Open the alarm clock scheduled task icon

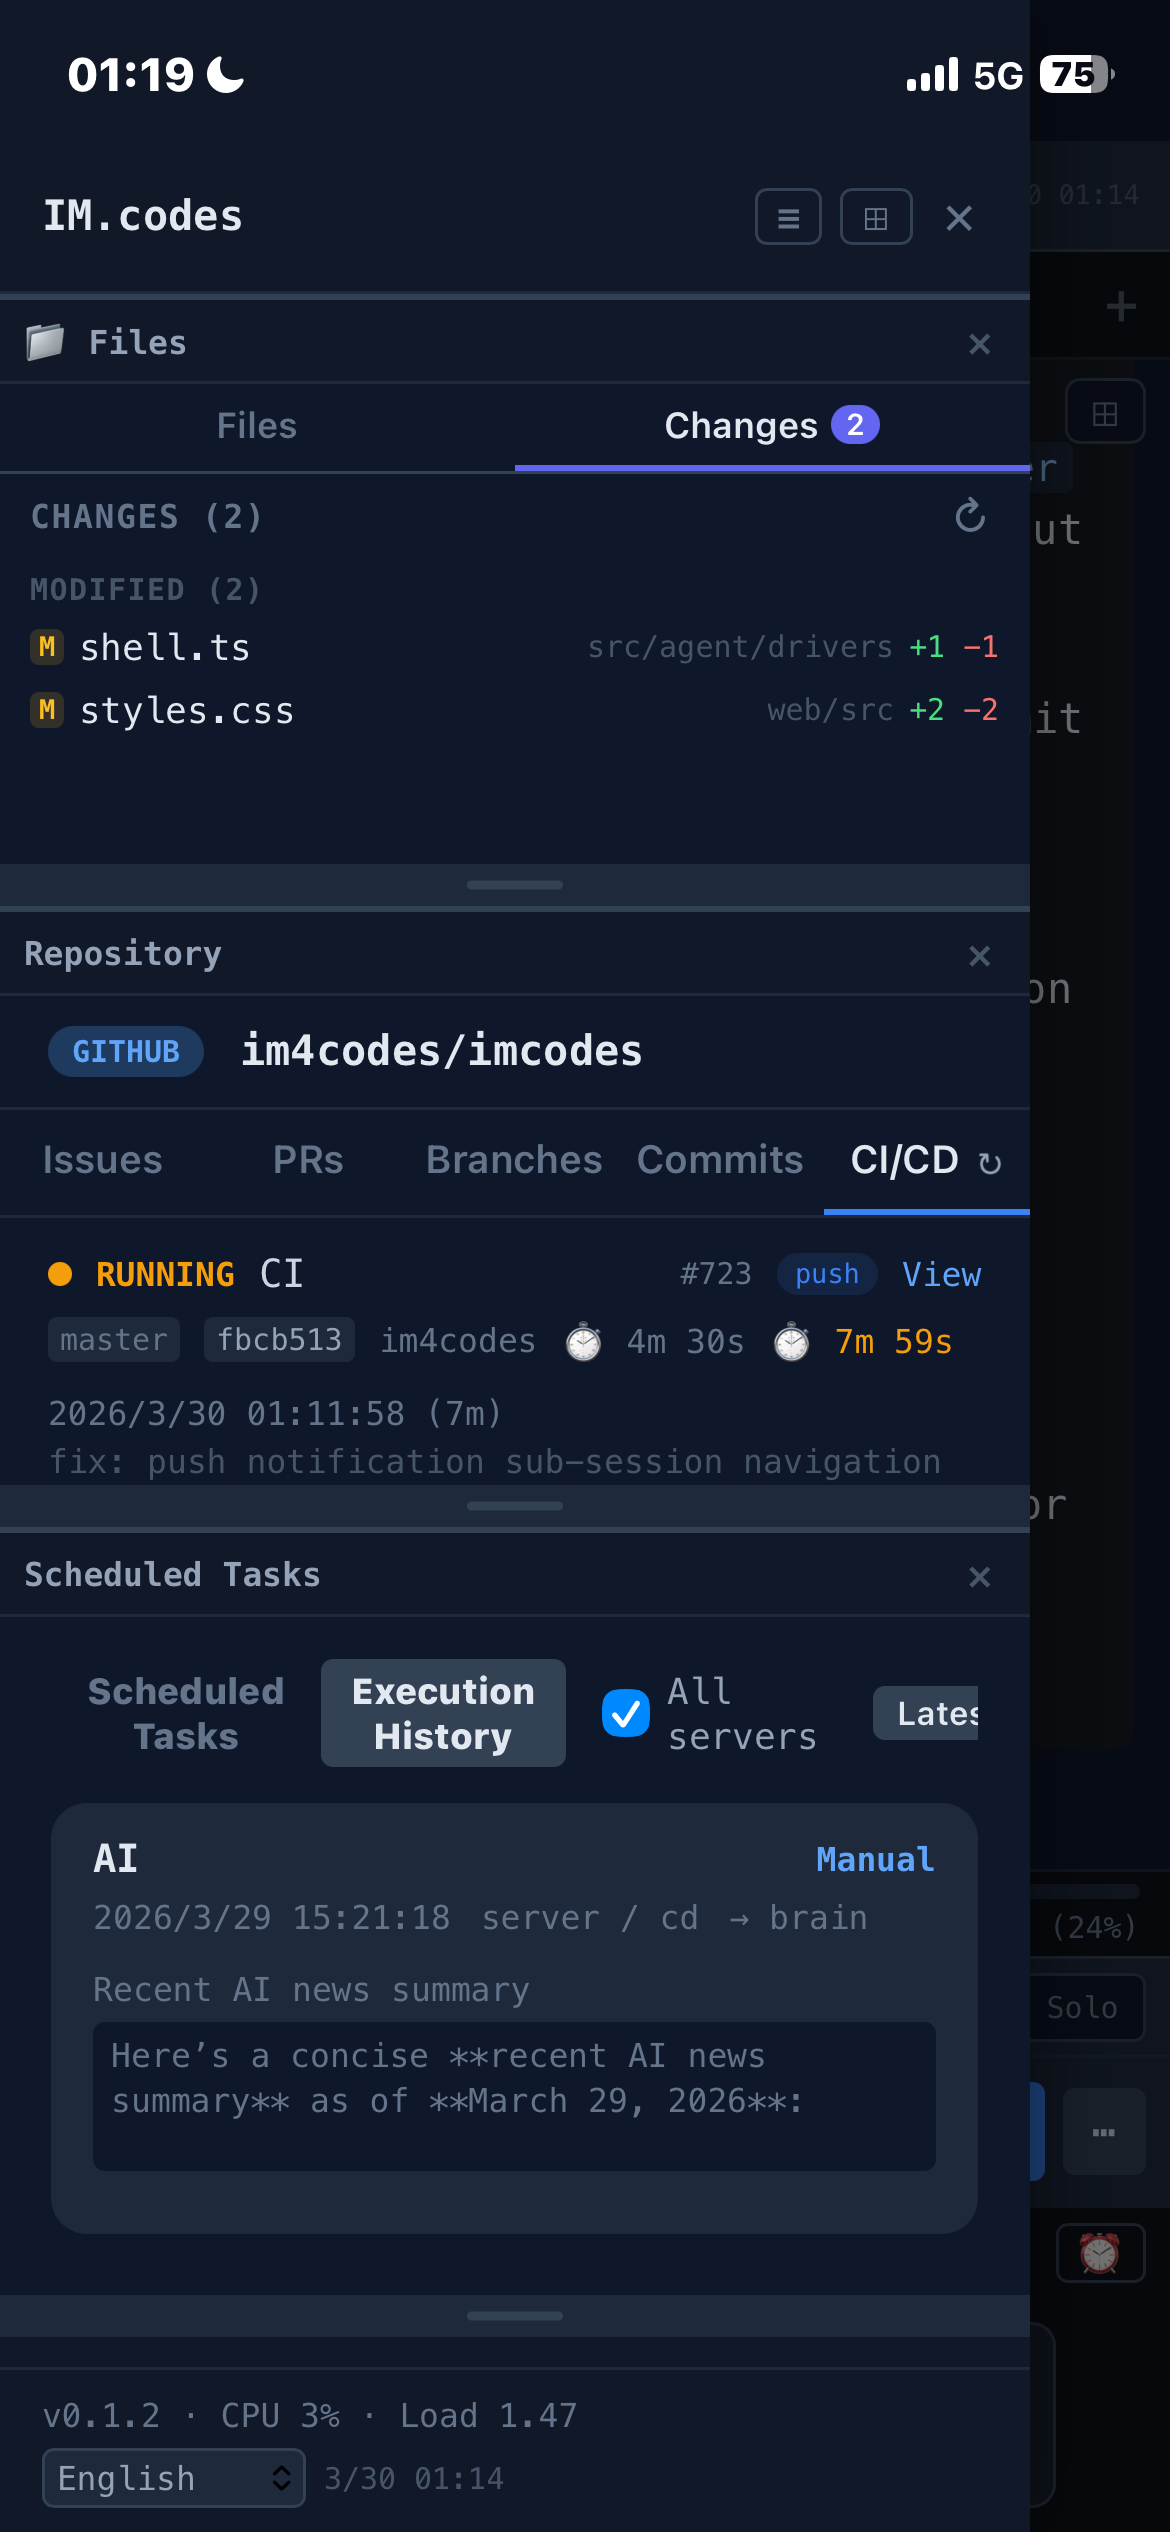(1100, 2253)
